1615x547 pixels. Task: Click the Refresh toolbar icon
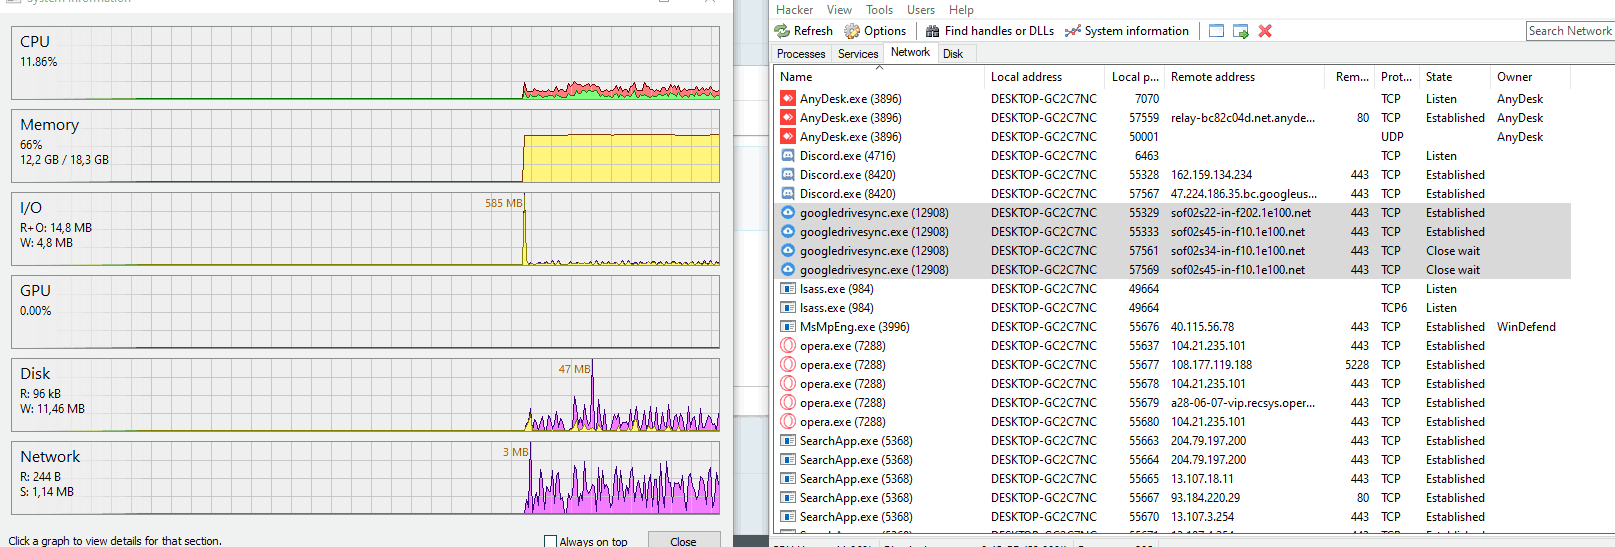(782, 31)
